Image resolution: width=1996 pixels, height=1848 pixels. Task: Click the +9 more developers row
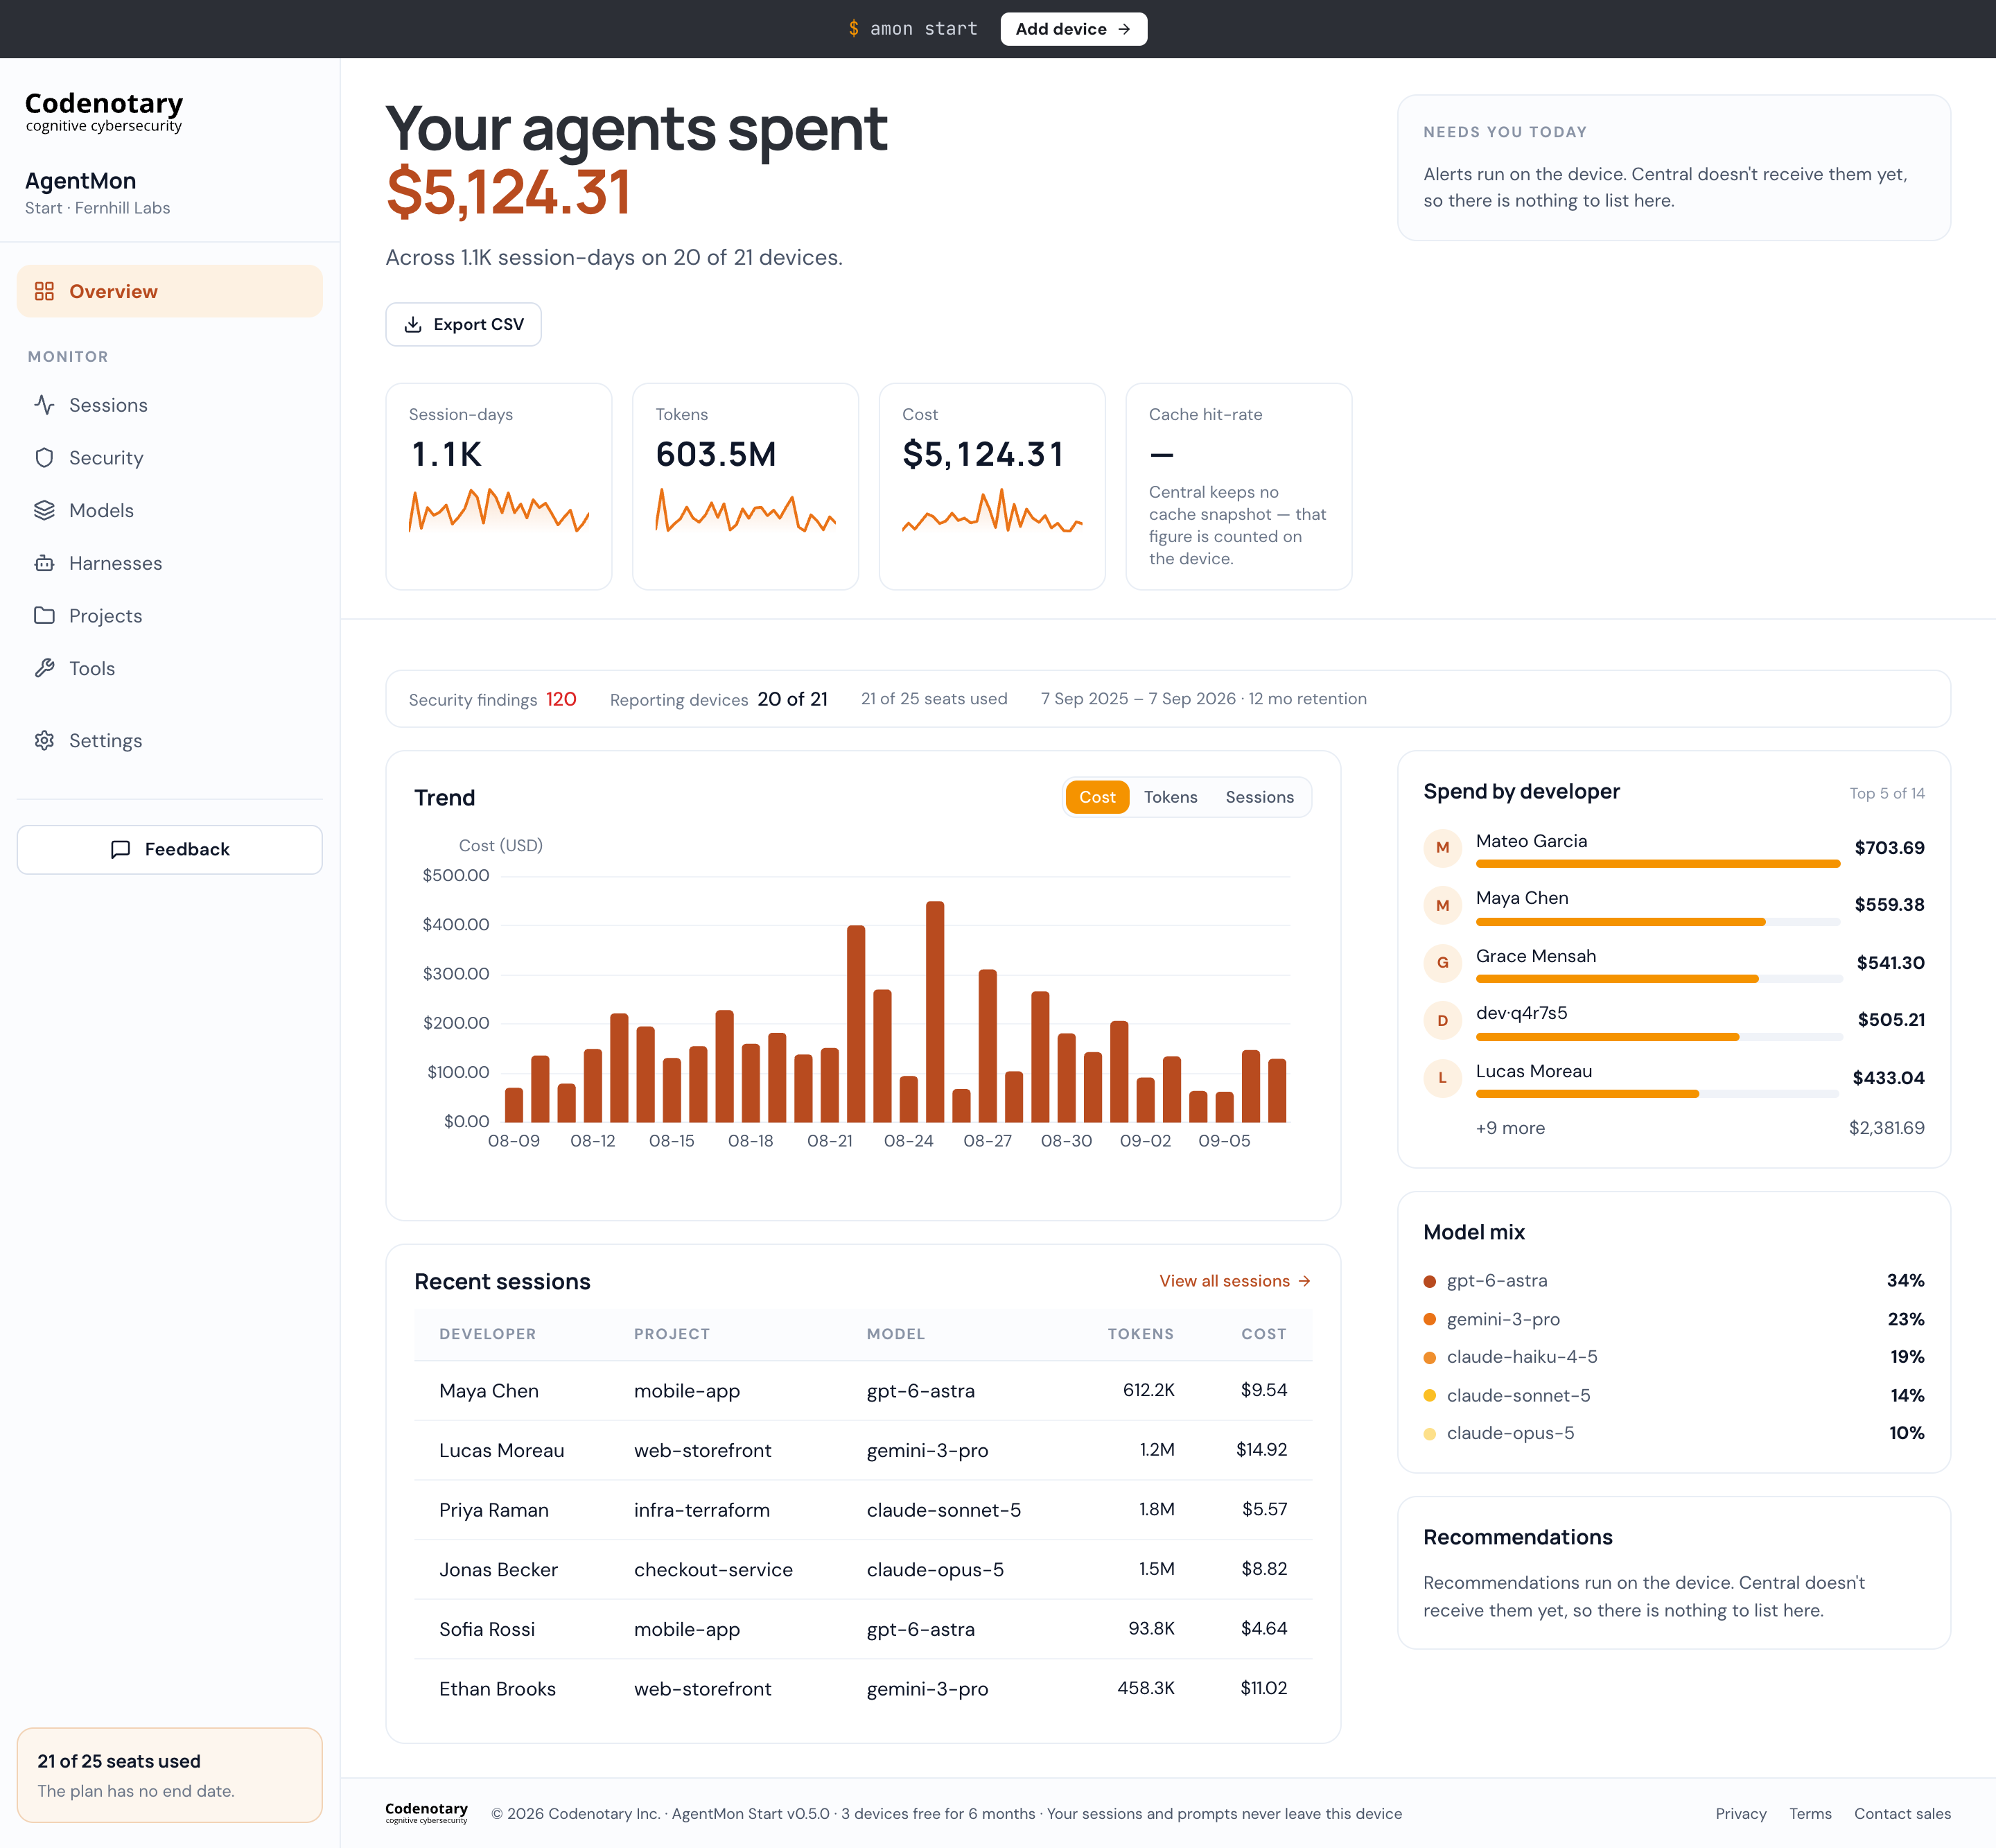click(x=1674, y=1128)
